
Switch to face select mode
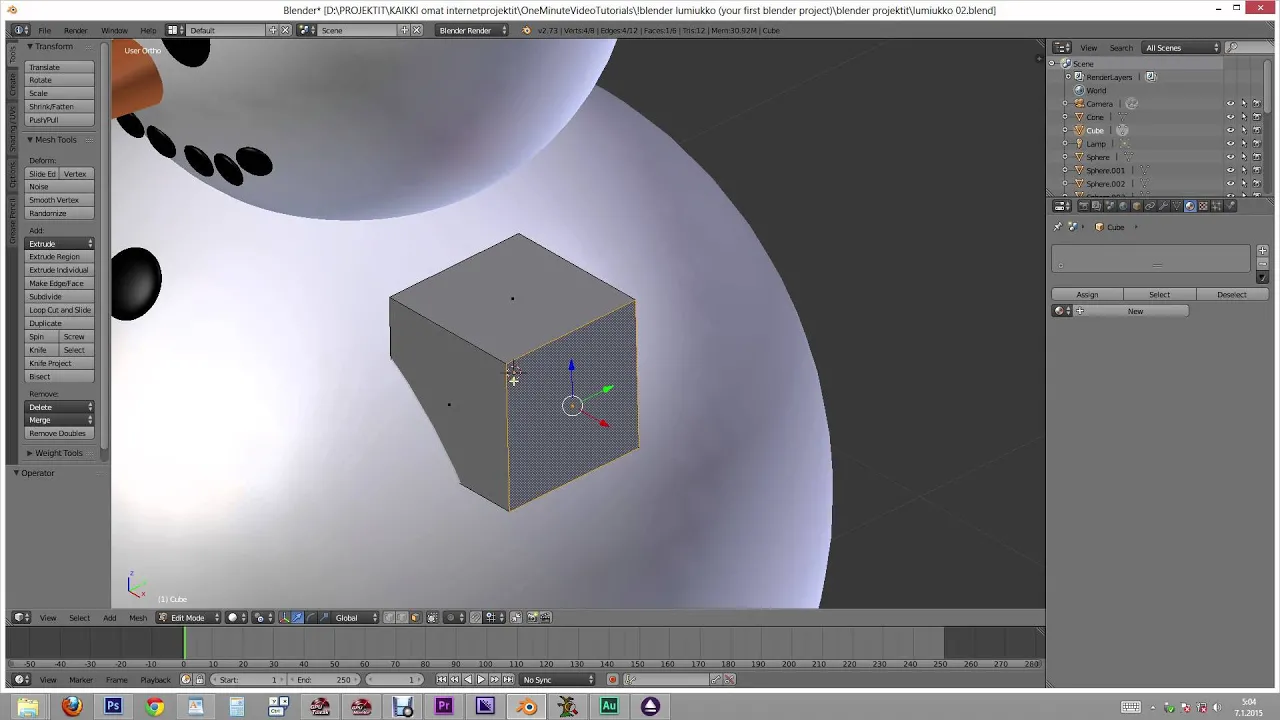coord(415,618)
